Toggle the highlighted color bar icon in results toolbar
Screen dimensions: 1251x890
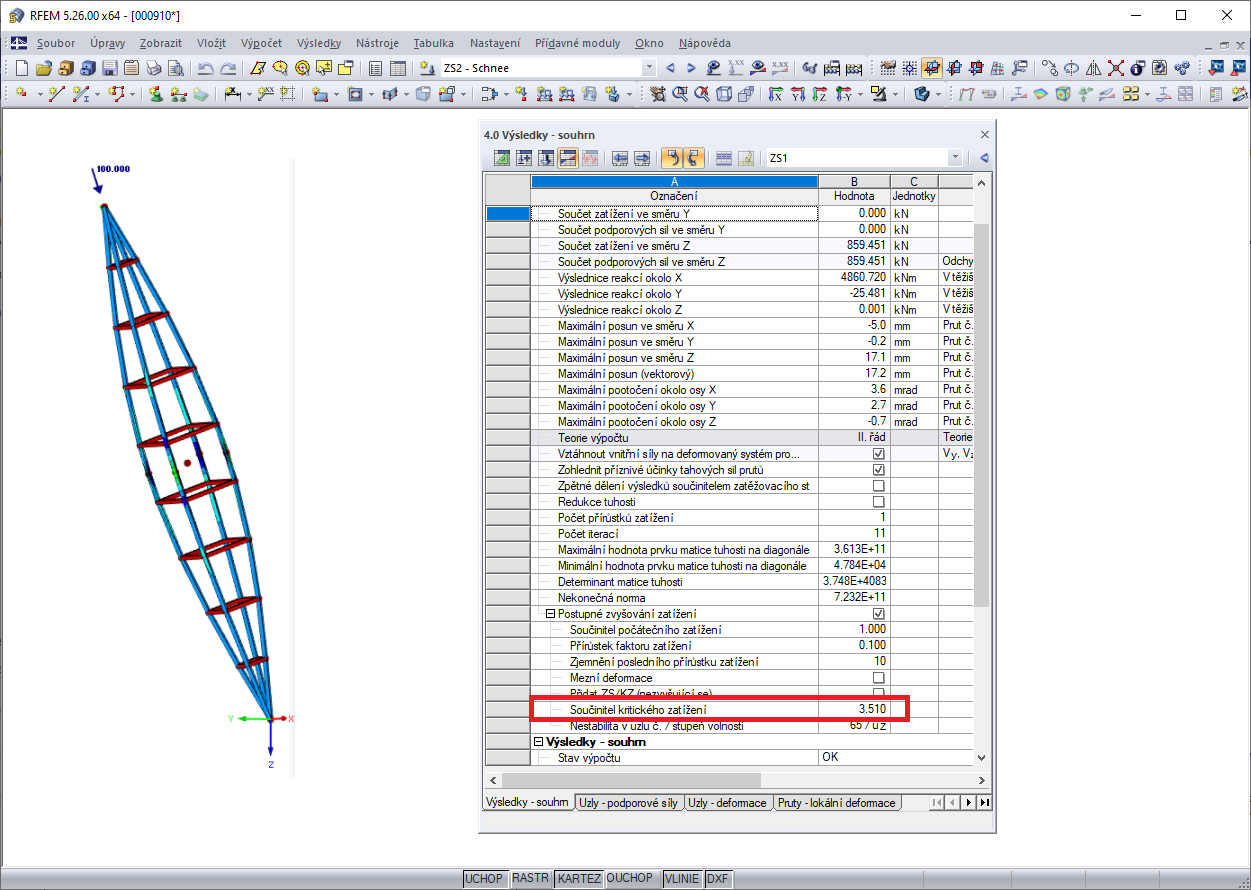click(x=568, y=158)
